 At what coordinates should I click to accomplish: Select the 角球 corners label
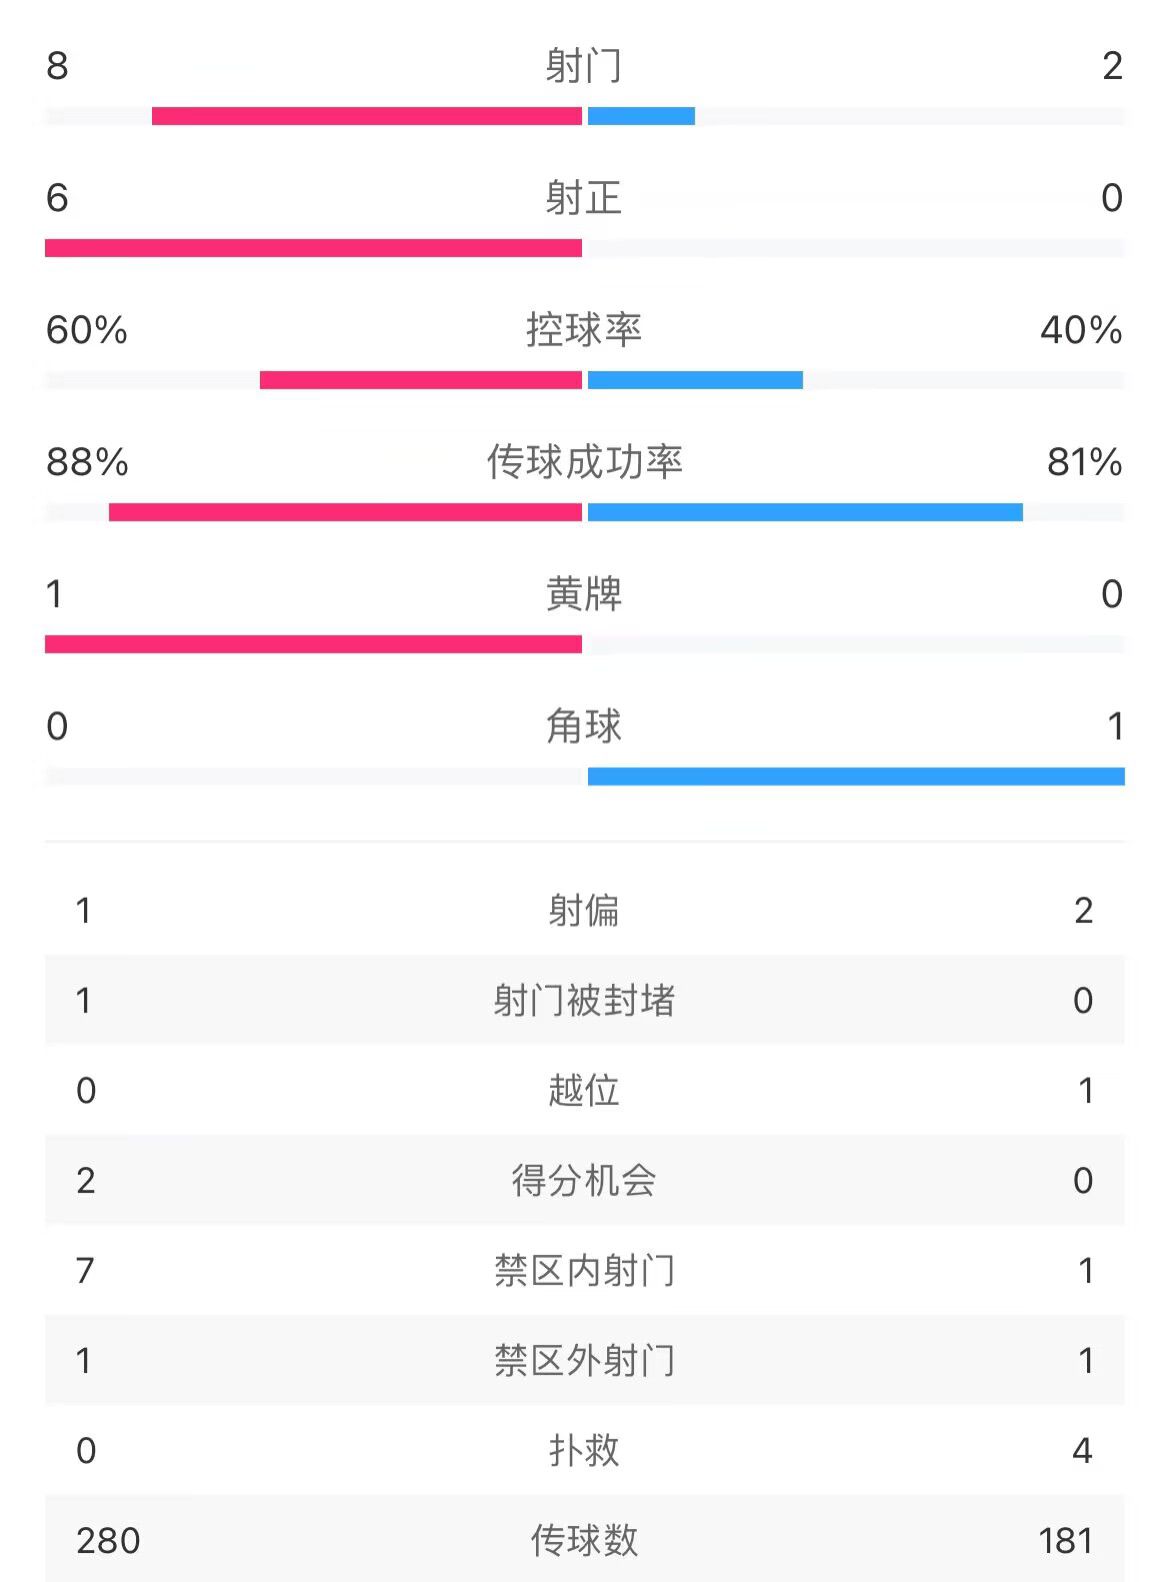pyautogui.click(x=584, y=726)
